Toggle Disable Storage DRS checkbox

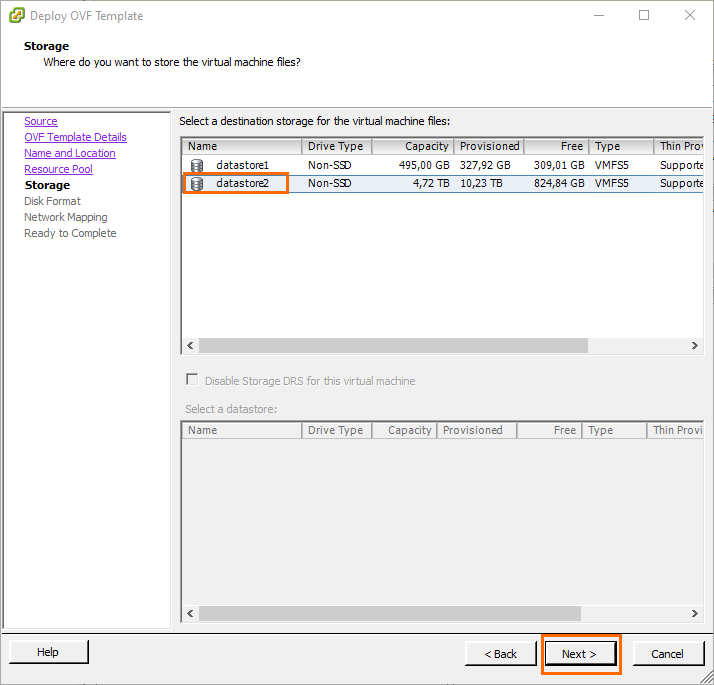(x=192, y=381)
